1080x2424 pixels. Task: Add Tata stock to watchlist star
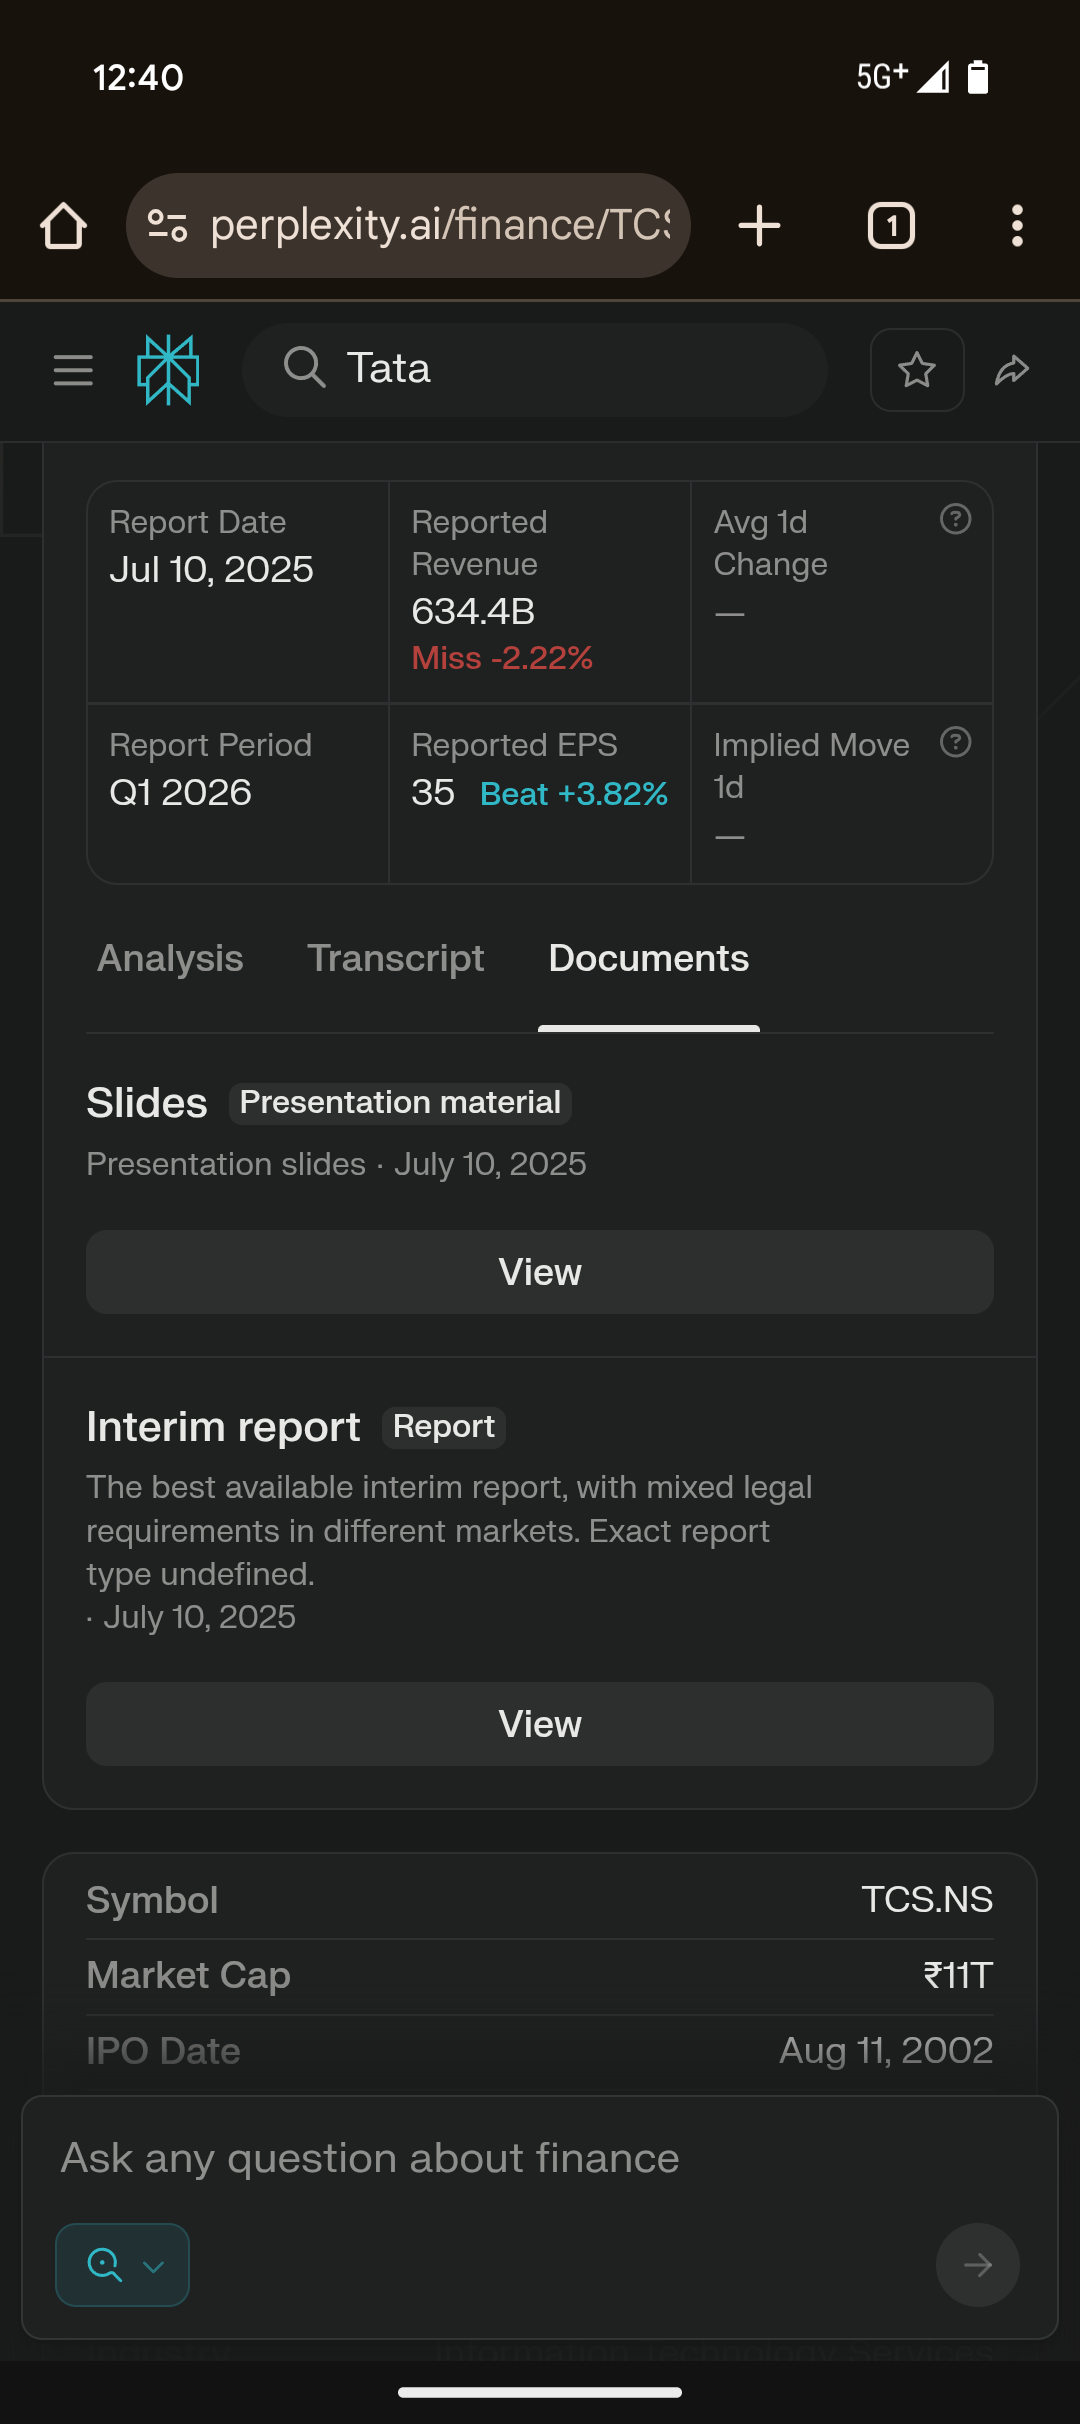click(x=917, y=370)
